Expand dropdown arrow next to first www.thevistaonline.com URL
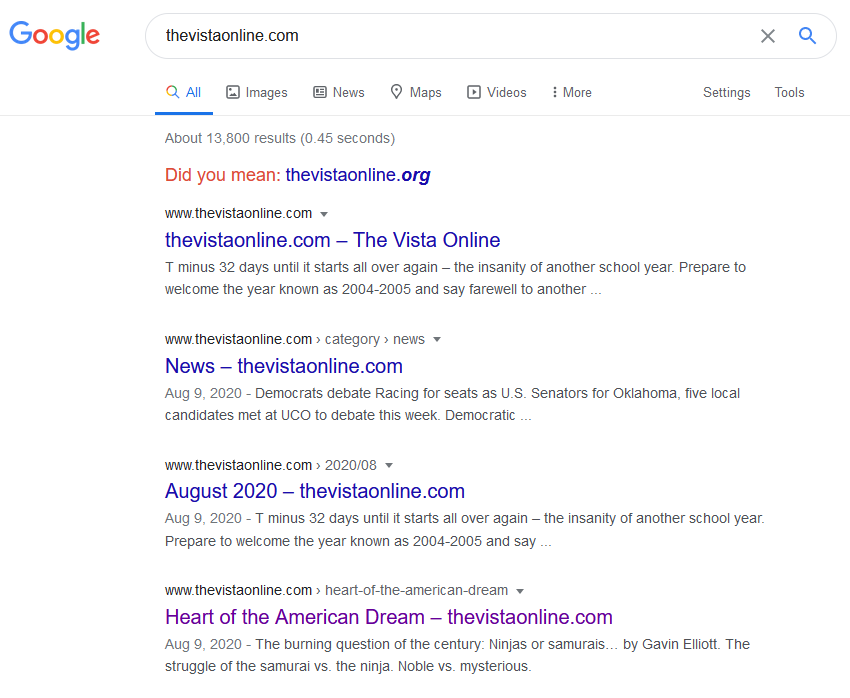This screenshot has height=698, width=850. [x=324, y=214]
